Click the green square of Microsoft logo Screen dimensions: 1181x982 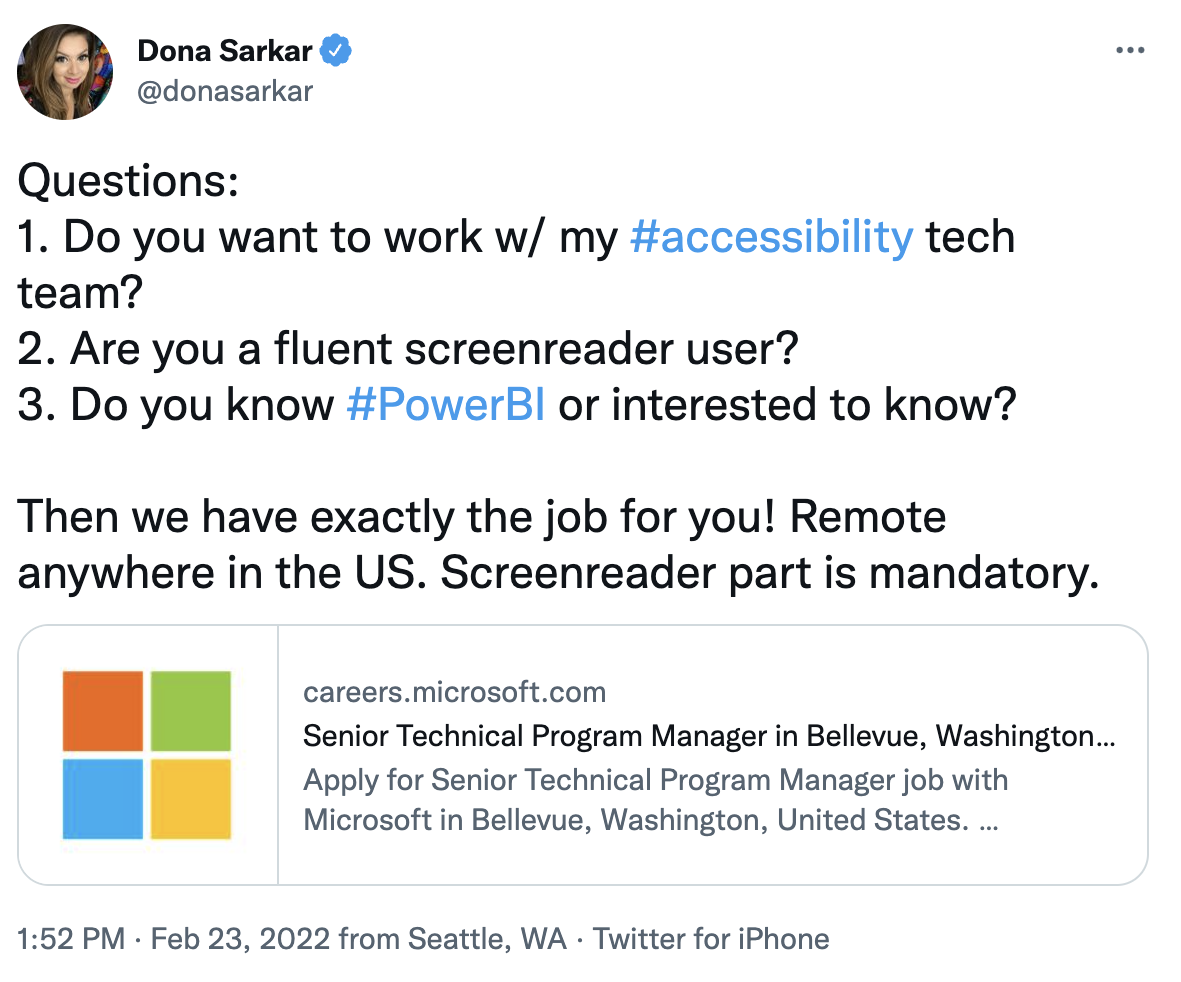(x=191, y=711)
